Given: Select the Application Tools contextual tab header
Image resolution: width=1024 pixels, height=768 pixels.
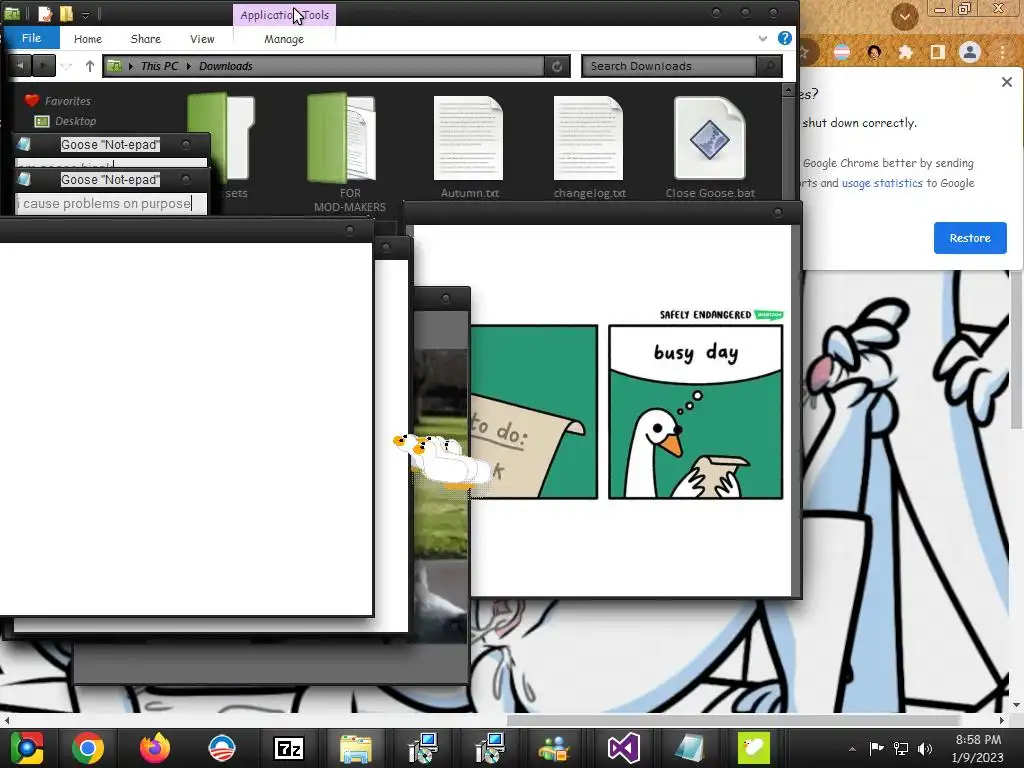Looking at the screenshot, I should point(285,15).
